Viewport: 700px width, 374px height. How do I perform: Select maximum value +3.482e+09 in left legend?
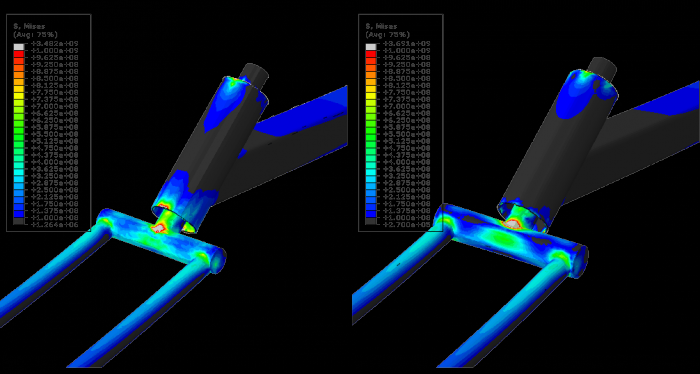pyautogui.click(x=54, y=44)
